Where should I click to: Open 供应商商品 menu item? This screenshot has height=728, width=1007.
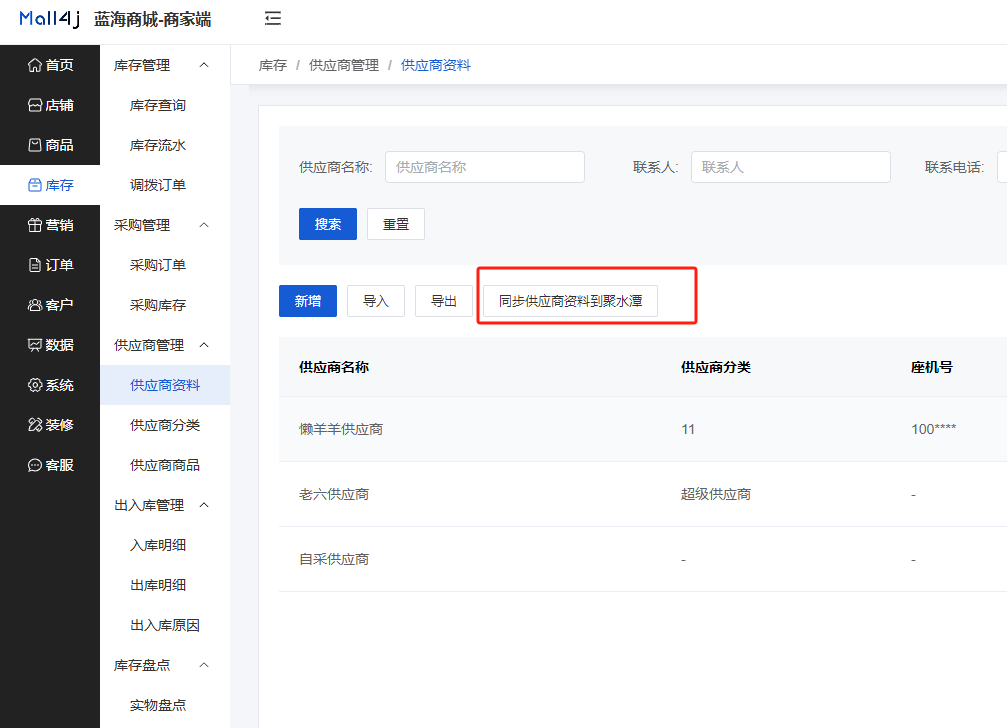[x=165, y=465]
